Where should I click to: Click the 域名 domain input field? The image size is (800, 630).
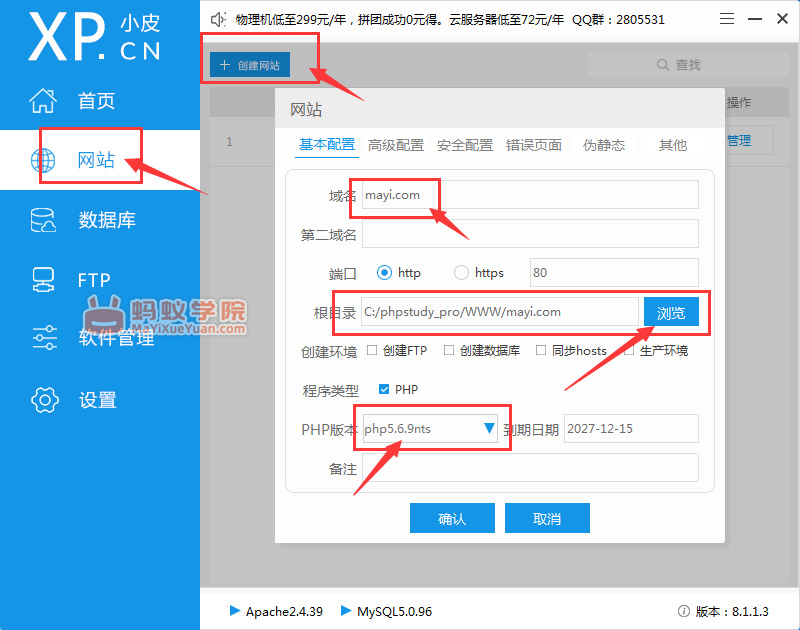pos(530,195)
